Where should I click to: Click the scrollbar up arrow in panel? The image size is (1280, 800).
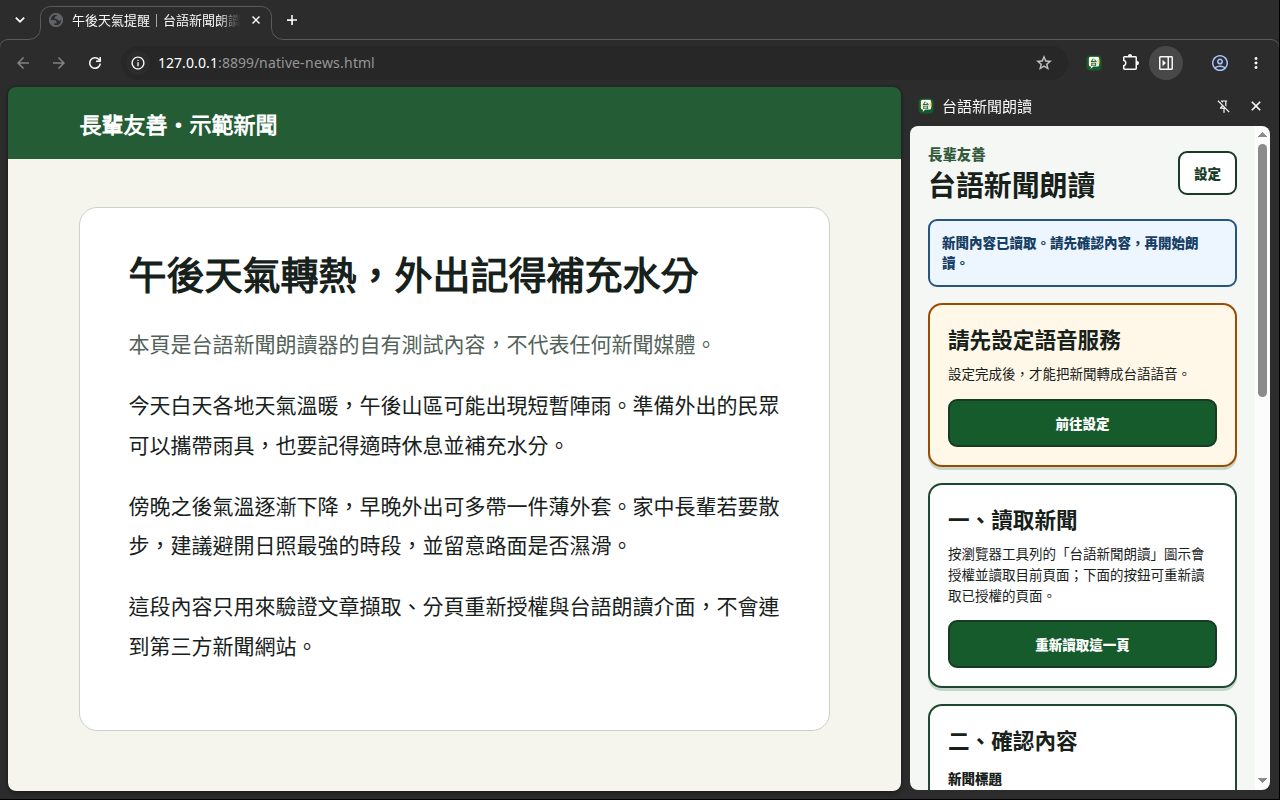(x=1262, y=135)
